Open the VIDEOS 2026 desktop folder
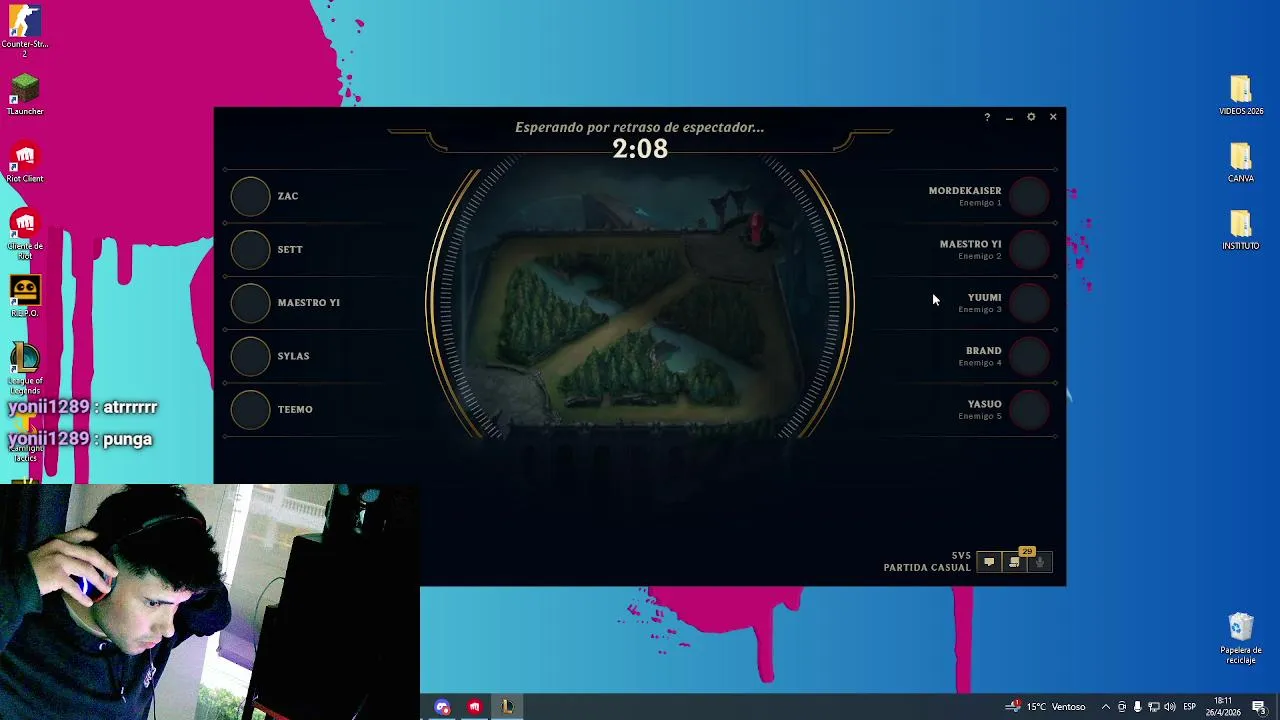1280x720 pixels. click(1241, 95)
